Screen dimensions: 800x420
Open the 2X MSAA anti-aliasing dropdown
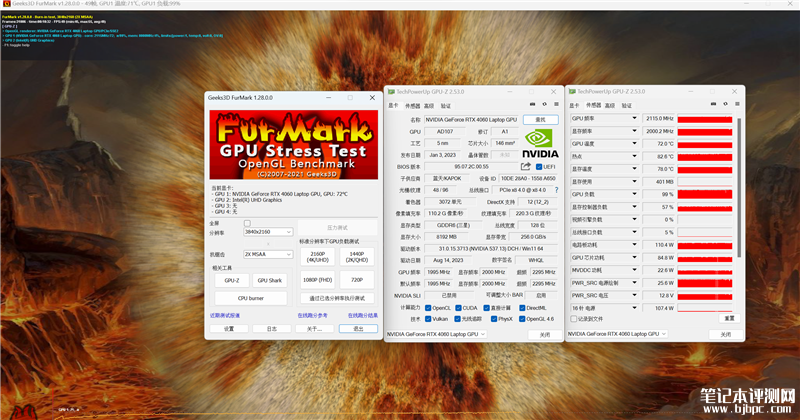pos(268,254)
